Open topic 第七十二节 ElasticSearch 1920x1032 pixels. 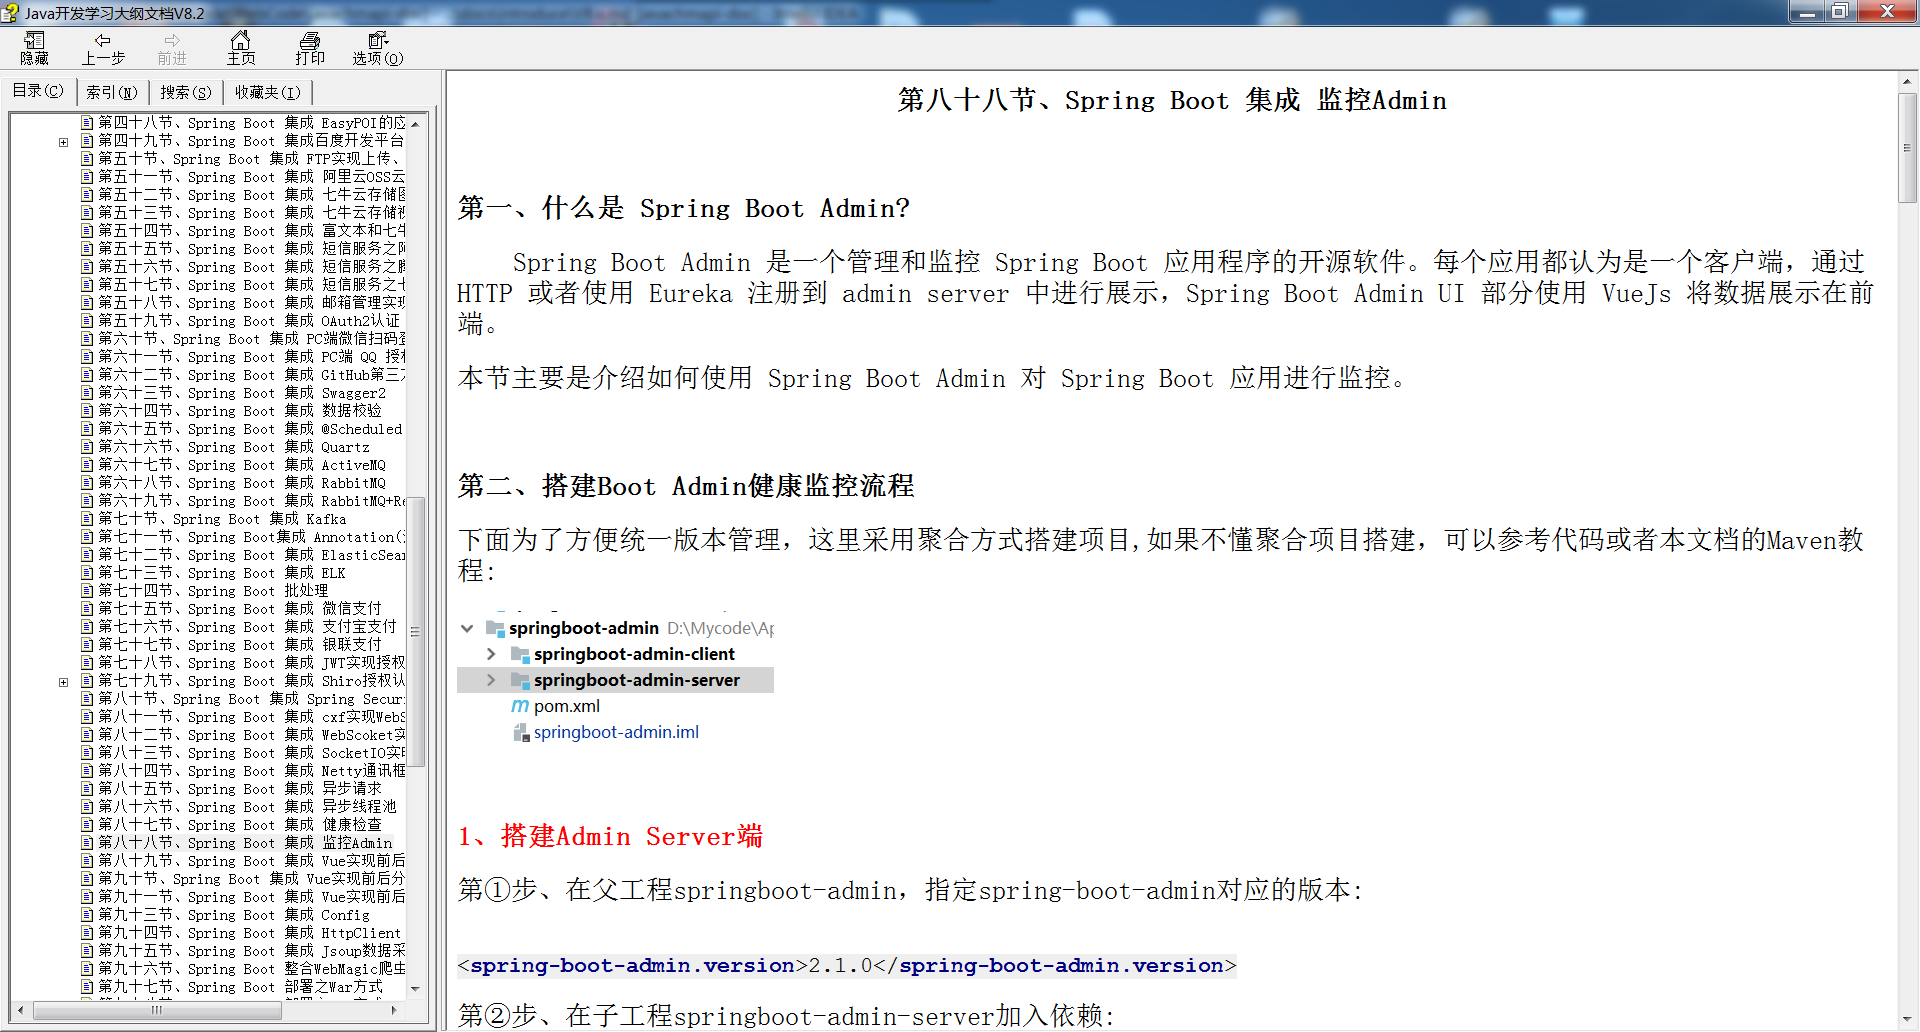252,555
